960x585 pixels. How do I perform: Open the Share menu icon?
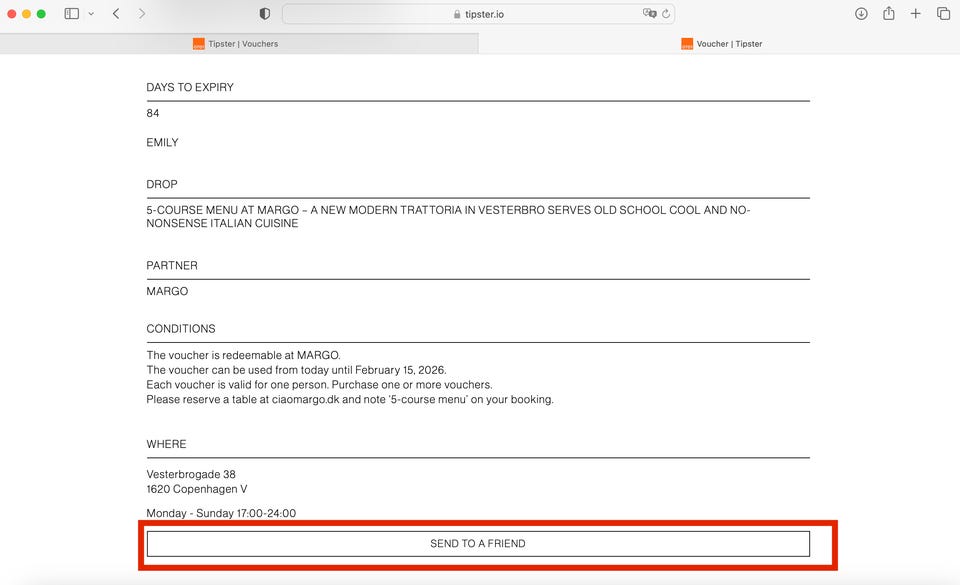click(888, 13)
